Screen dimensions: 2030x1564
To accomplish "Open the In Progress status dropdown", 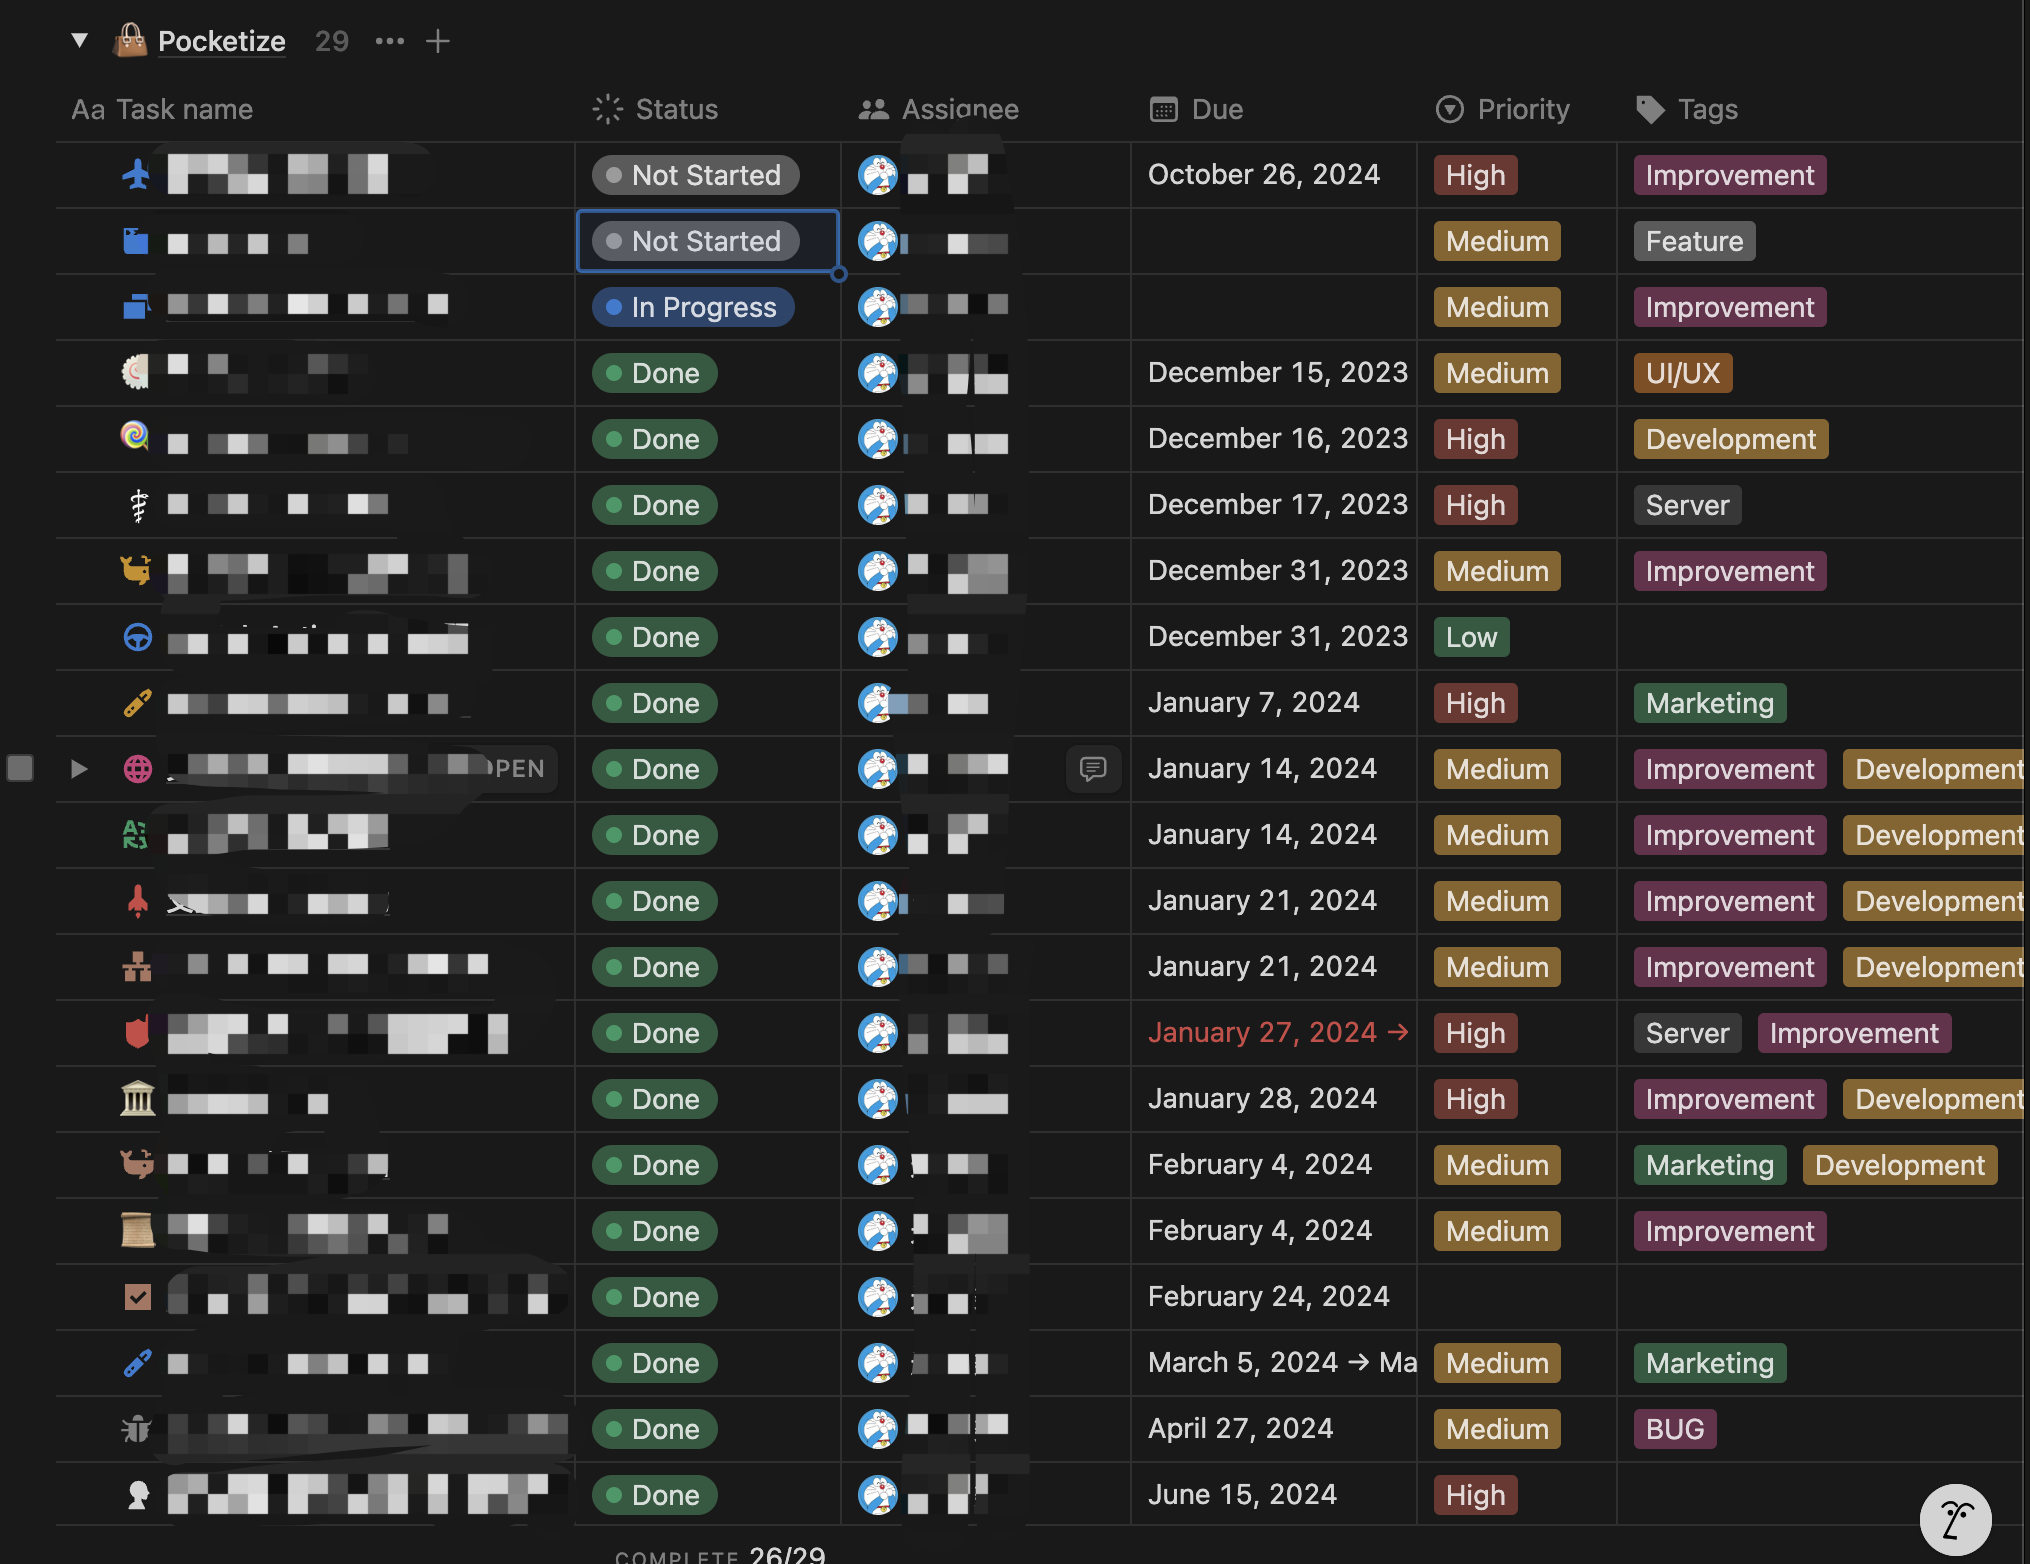I will (693, 307).
